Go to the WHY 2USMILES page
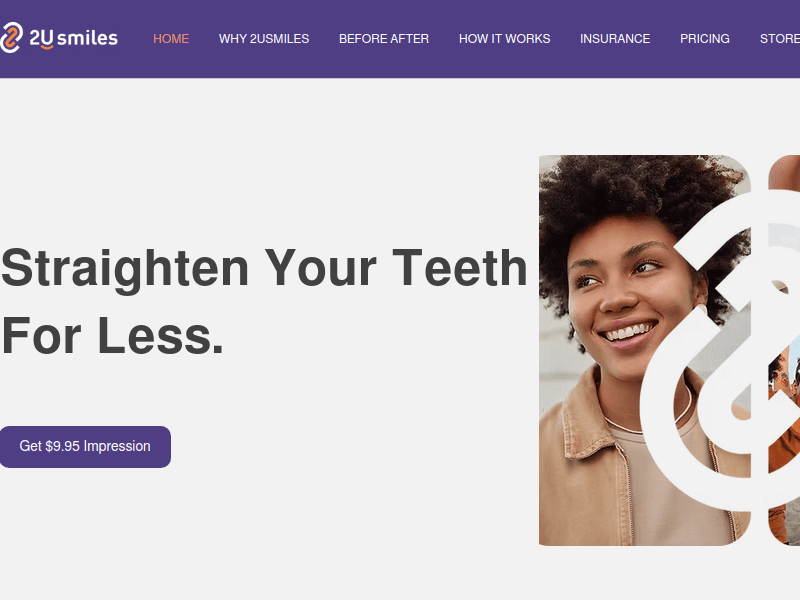Viewport: 800px width, 600px height. click(264, 39)
